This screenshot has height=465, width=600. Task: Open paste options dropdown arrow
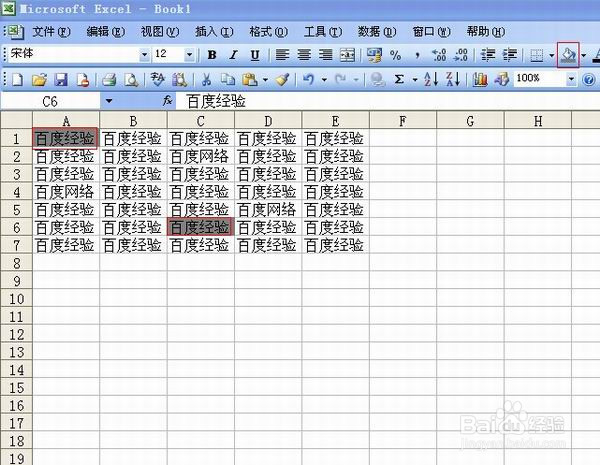265,80
